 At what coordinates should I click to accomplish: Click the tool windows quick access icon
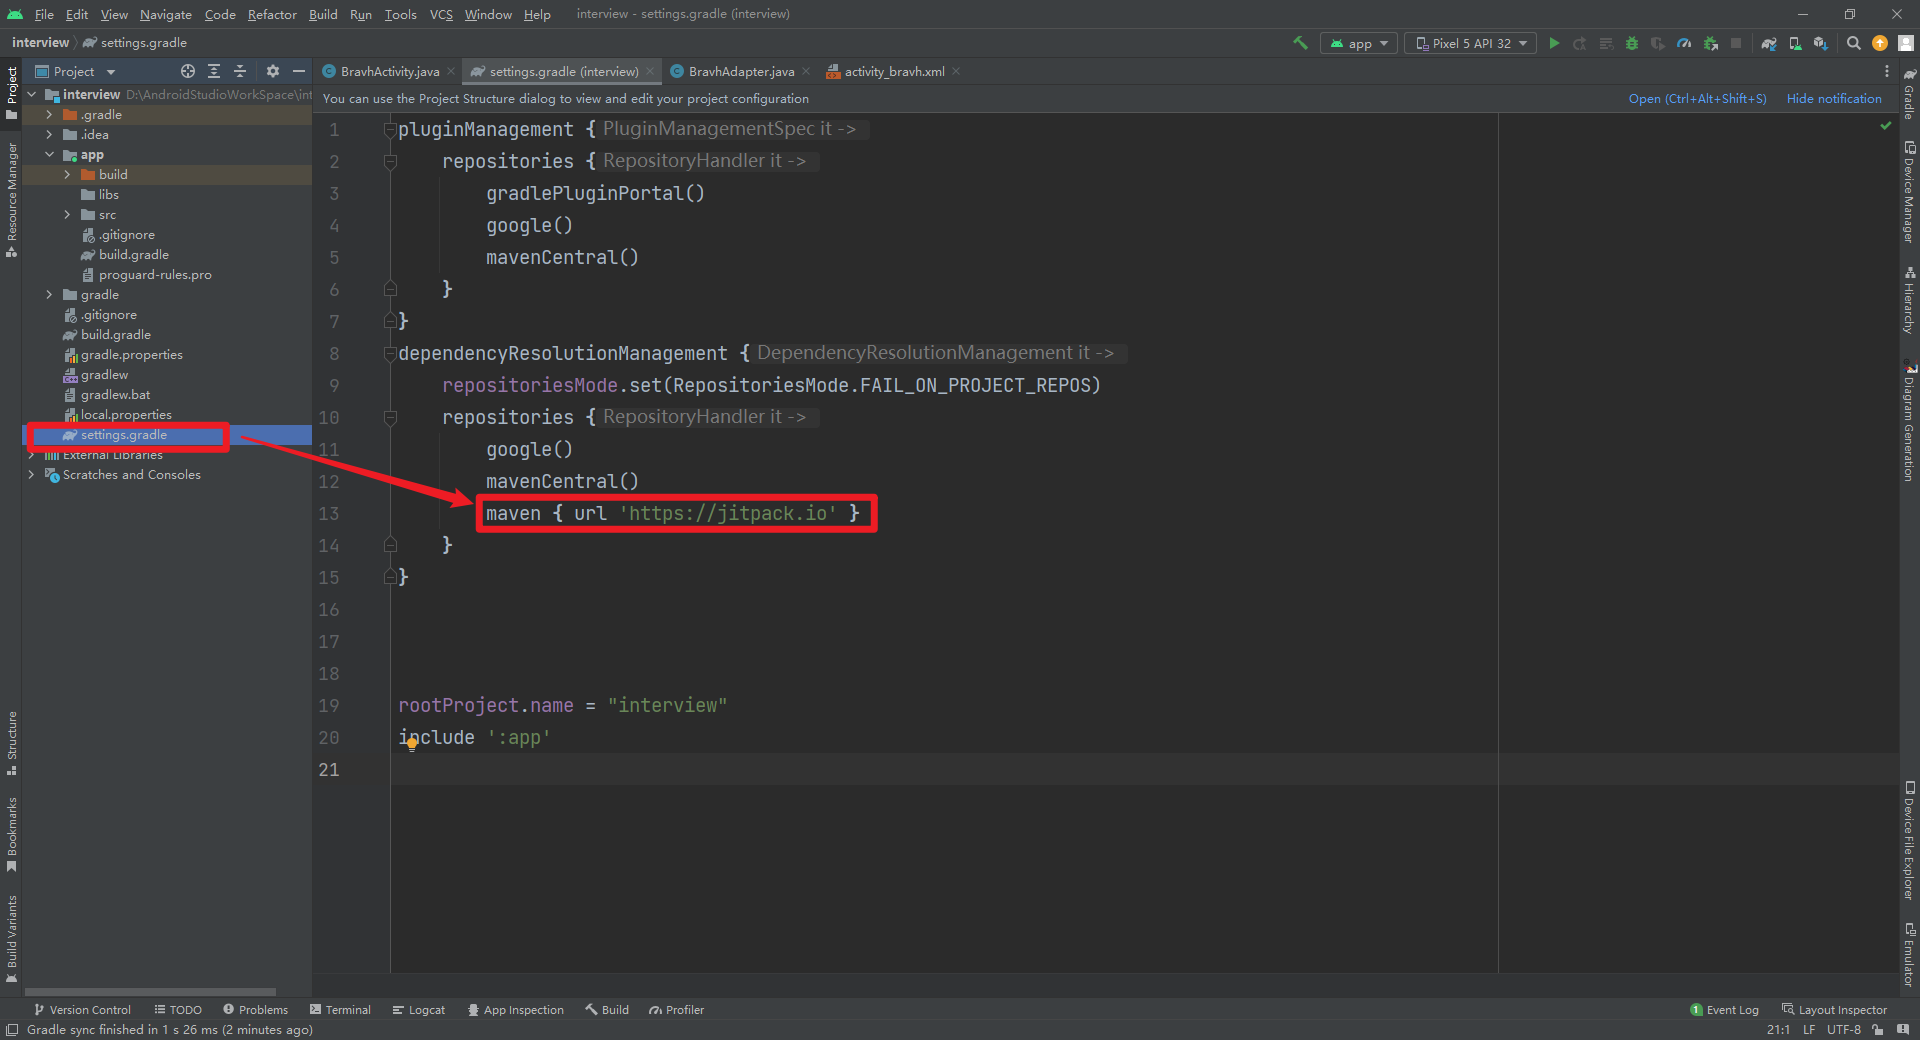[x=11, y=1029]
